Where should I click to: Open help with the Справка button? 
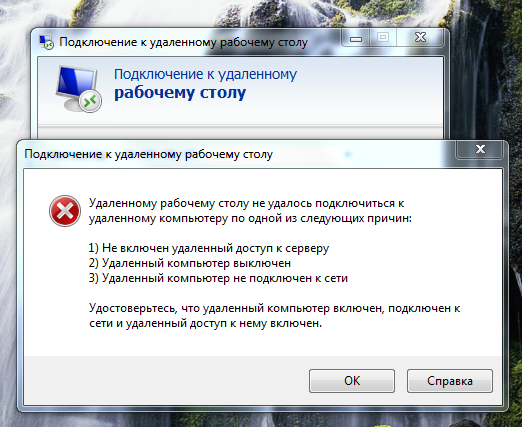click(x=450, y=381)
